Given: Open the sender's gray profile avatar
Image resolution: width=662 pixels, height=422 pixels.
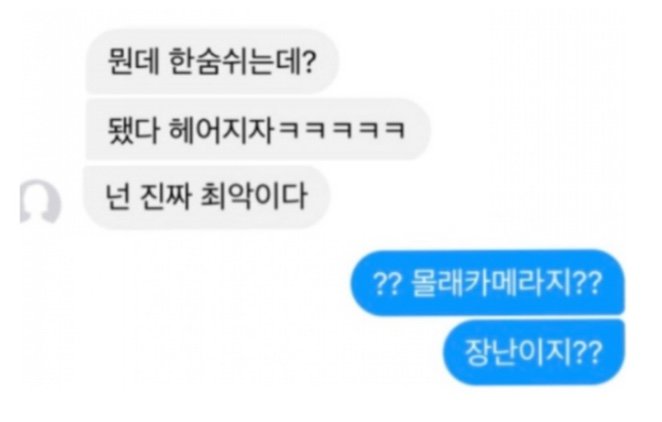Looking at the screenshot, I should point(41,201).
